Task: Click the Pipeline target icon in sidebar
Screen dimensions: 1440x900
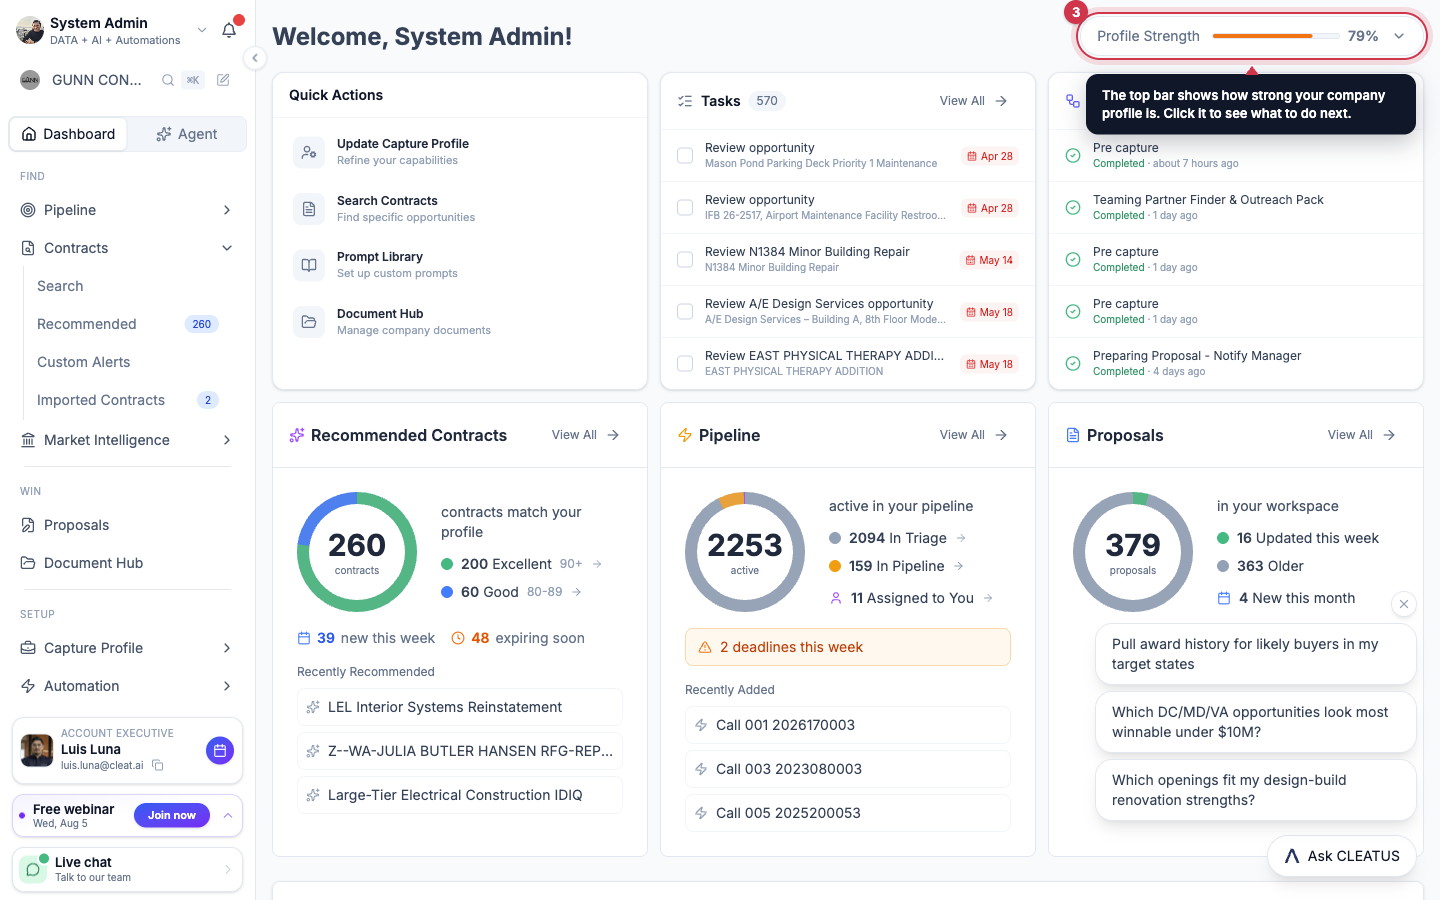Action: point(28,210)
